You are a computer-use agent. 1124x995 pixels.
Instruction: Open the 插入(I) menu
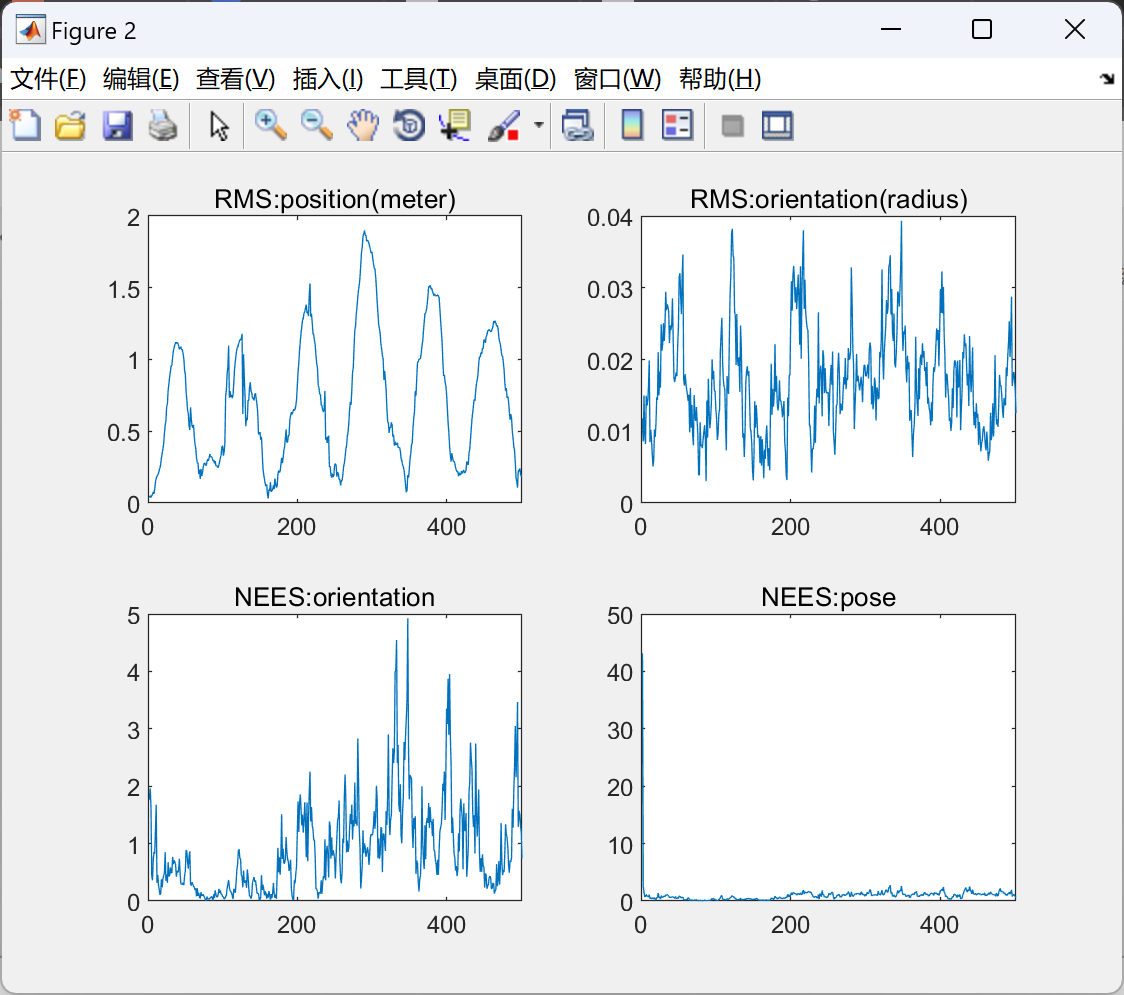click(x=328, y=79)
